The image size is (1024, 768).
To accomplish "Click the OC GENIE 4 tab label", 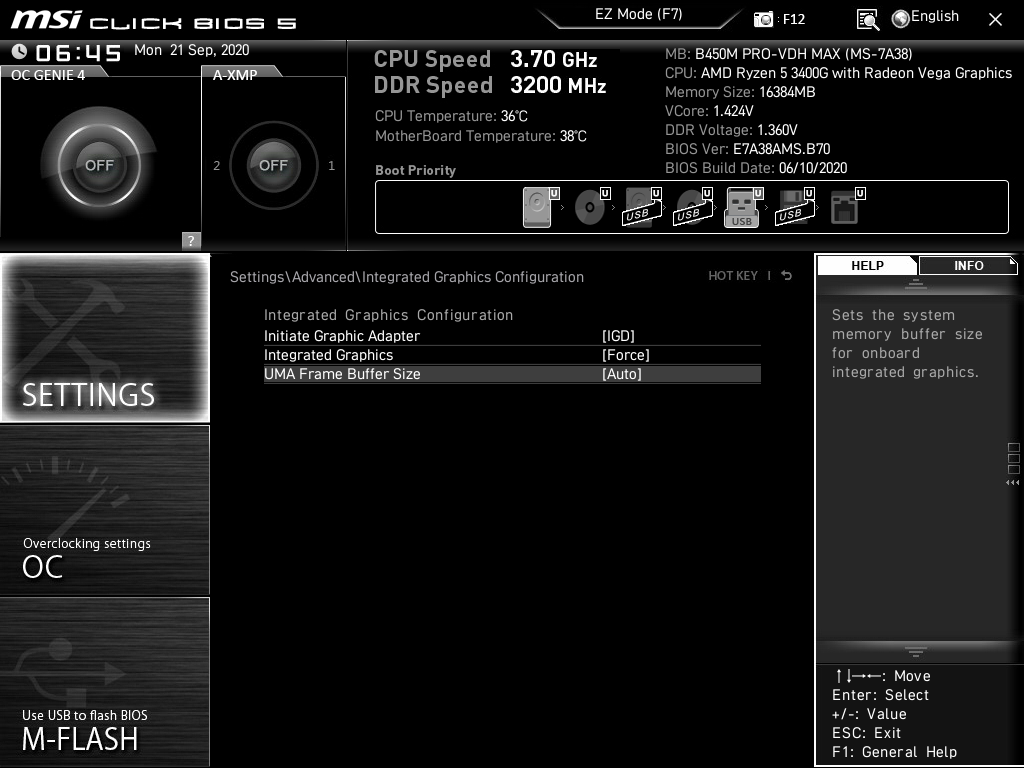I will pos(48,74).
